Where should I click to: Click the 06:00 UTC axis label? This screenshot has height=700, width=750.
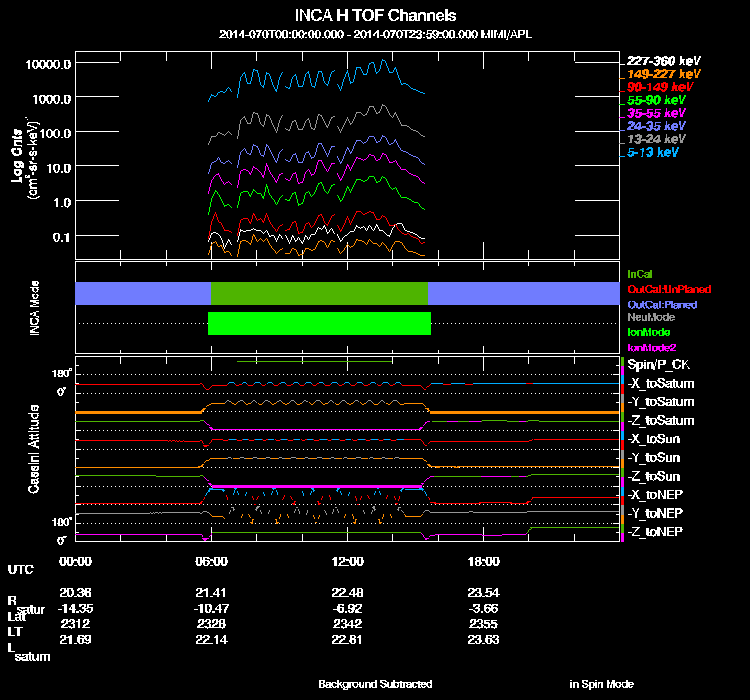click(211, 561)
